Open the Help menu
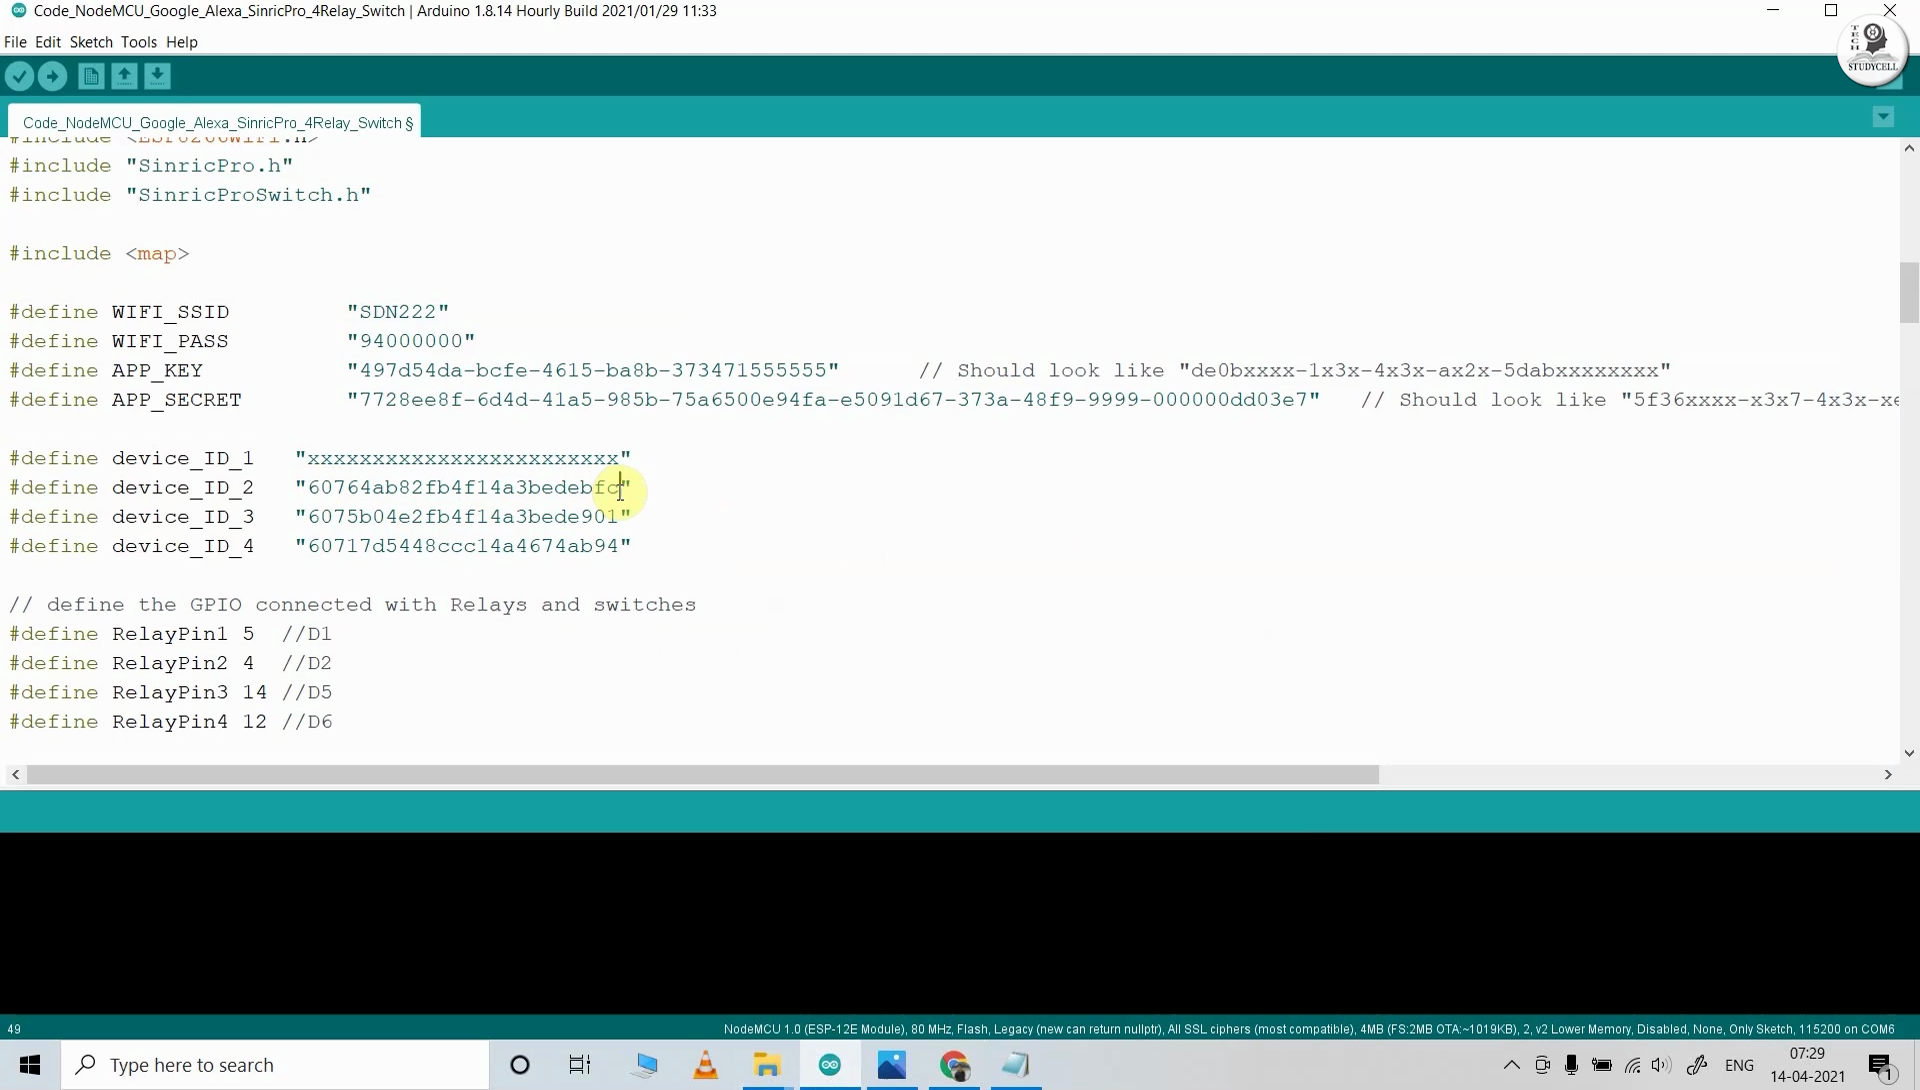The image size is (1920, 1090). pyautogui.click(x=182, y=42)
